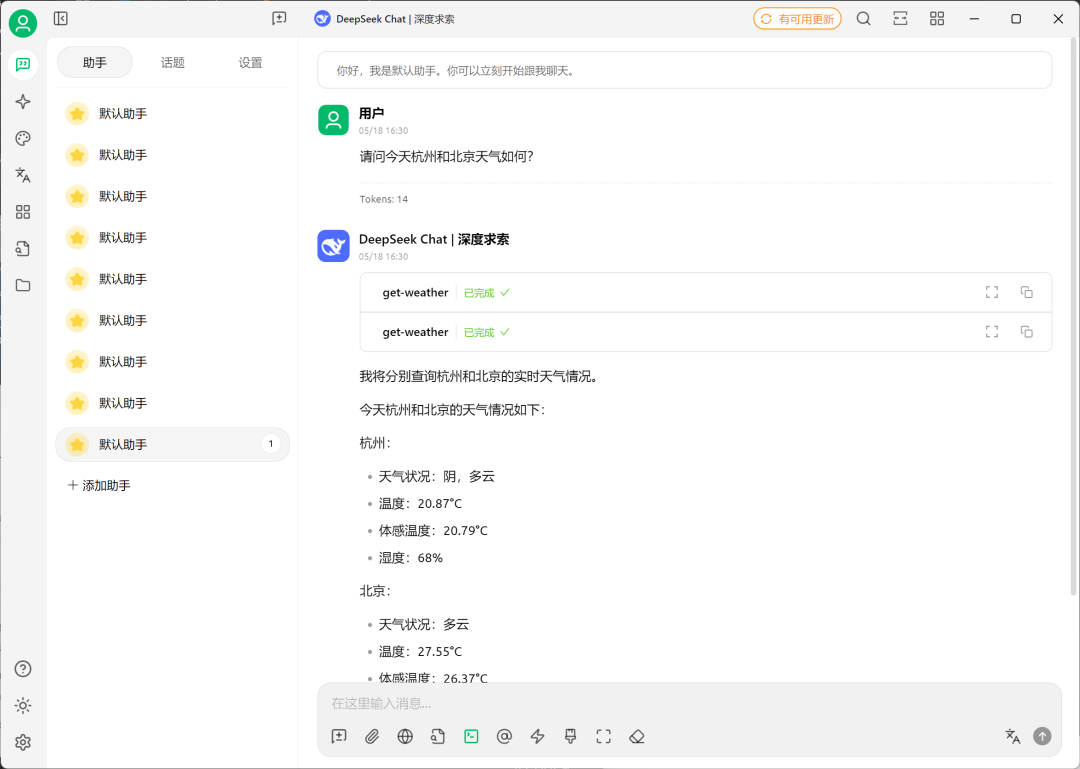Clear messages with the eraser icon
This screenshot has height=769, width=1080.
[x=636, y=737]
